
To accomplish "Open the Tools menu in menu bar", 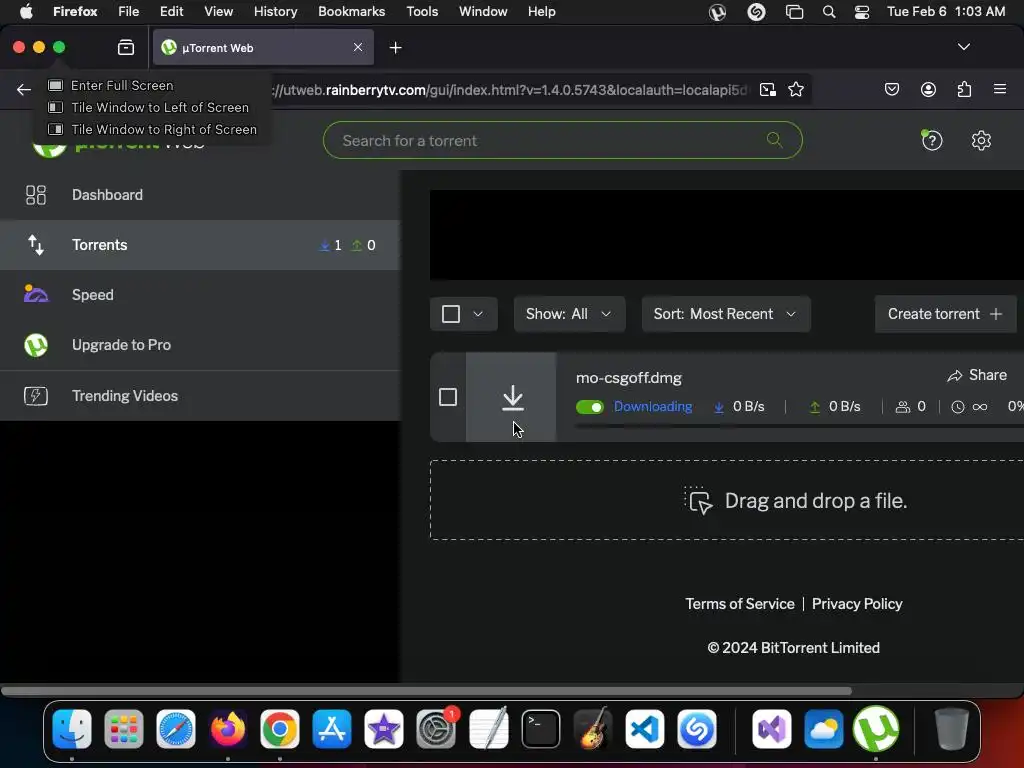I will click(422, 12).
